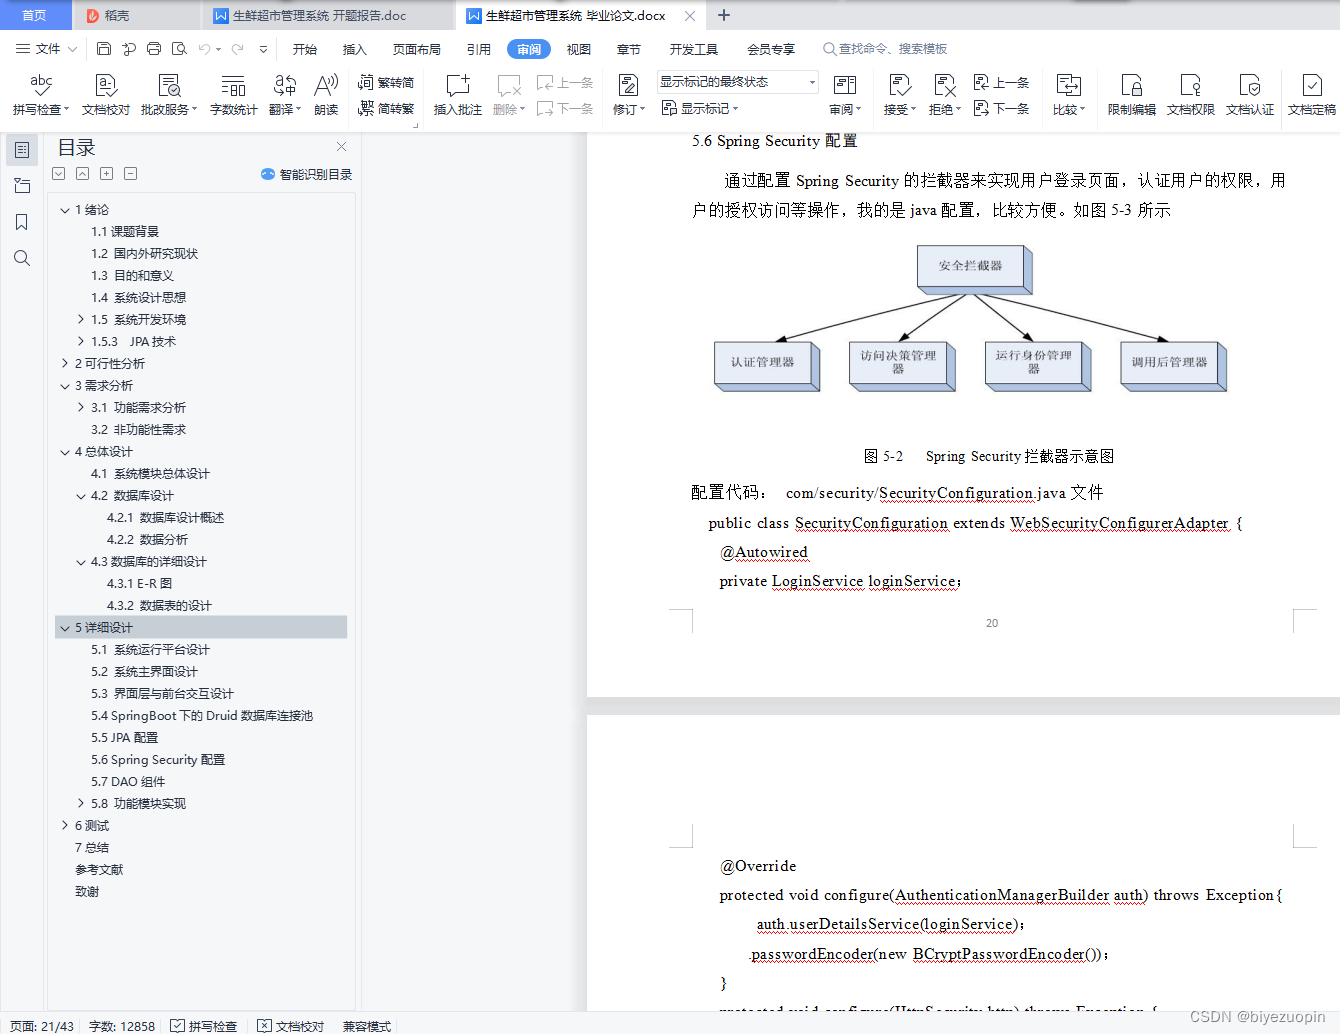Image resolution: width=1340 pixels, height=1034 pixels.
Task: Jump to '参考文献' in outline
Action: (x=99, y=870)
